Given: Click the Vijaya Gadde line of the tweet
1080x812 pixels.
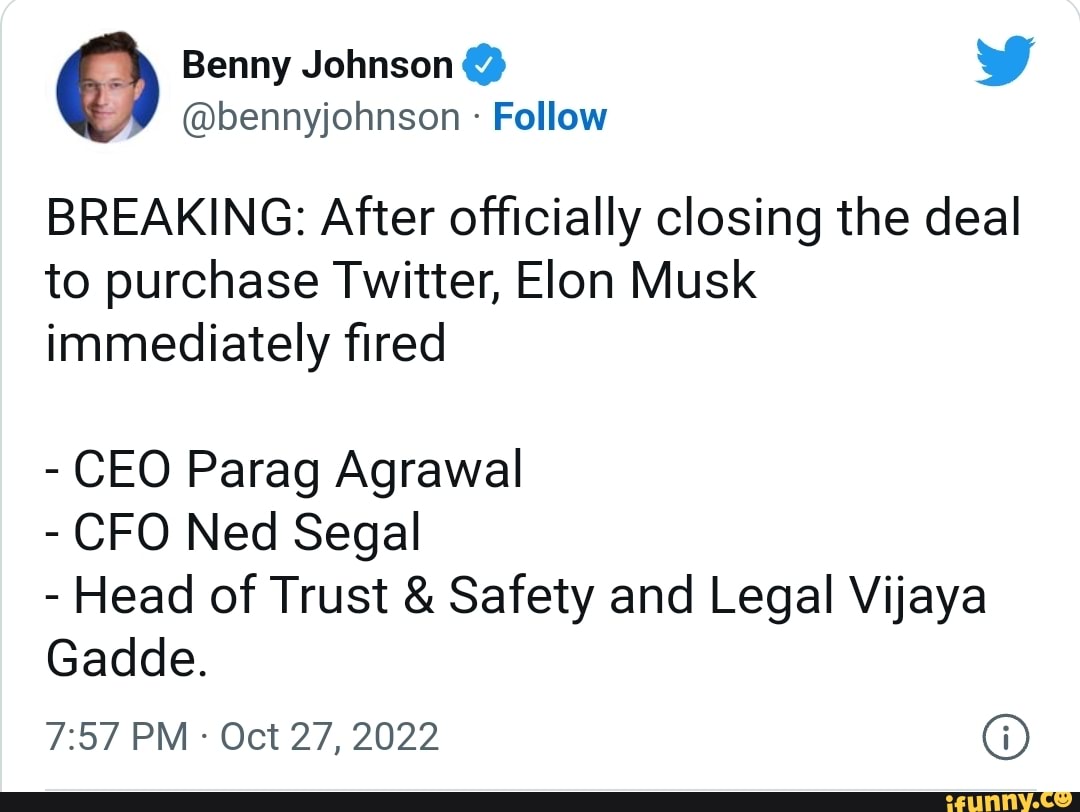Looking at the screenshot, I should pyautogui.click(x=515, y=595).
